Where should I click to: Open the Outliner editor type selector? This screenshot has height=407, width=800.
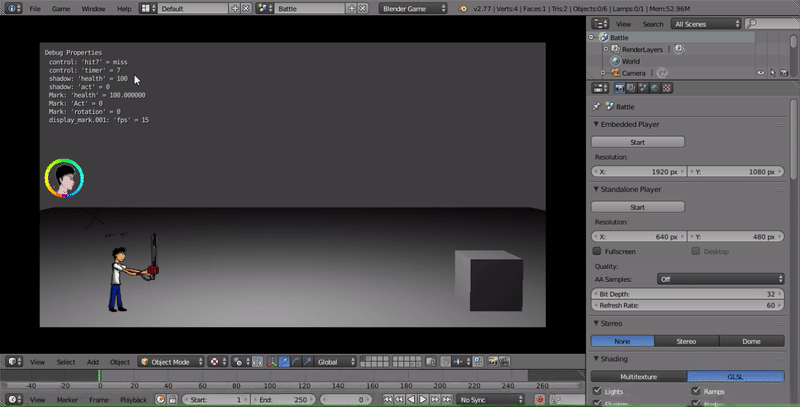pos(600,23)
